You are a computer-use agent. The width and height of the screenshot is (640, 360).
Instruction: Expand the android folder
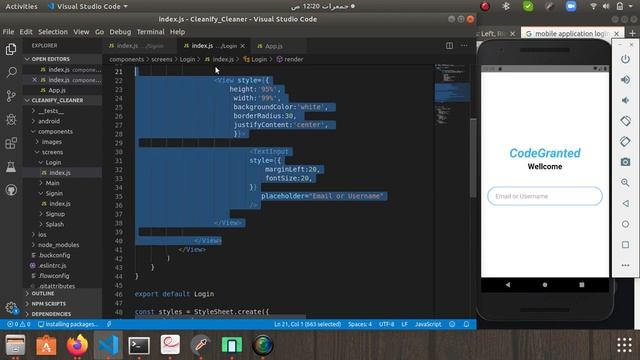tap(49, 121)
